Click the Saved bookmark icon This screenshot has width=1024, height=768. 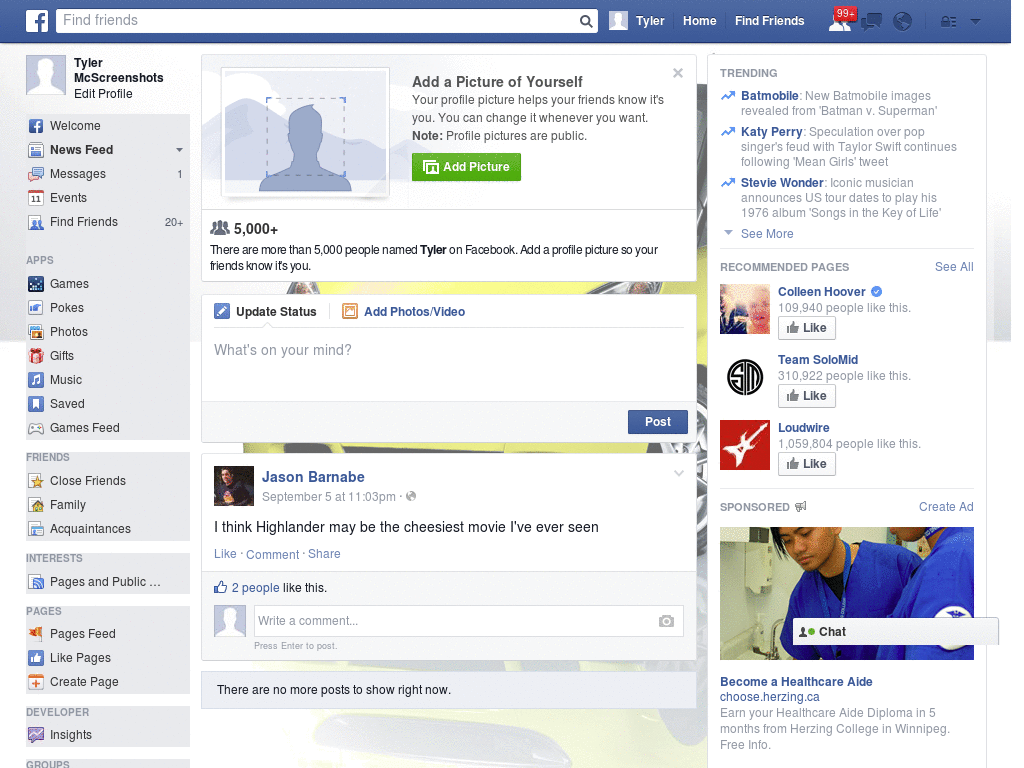pos(36,404)
